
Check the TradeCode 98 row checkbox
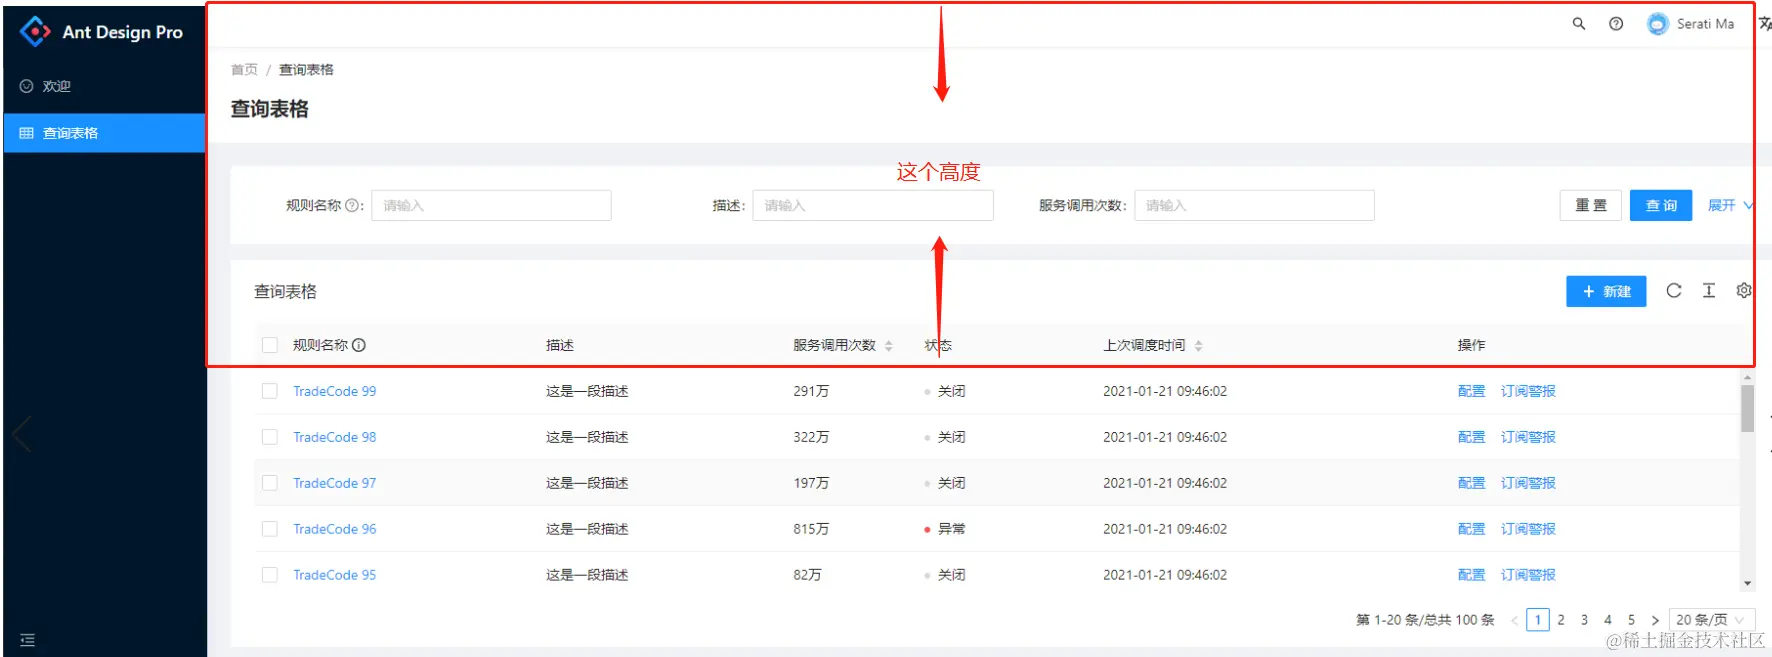click(270, 437)
